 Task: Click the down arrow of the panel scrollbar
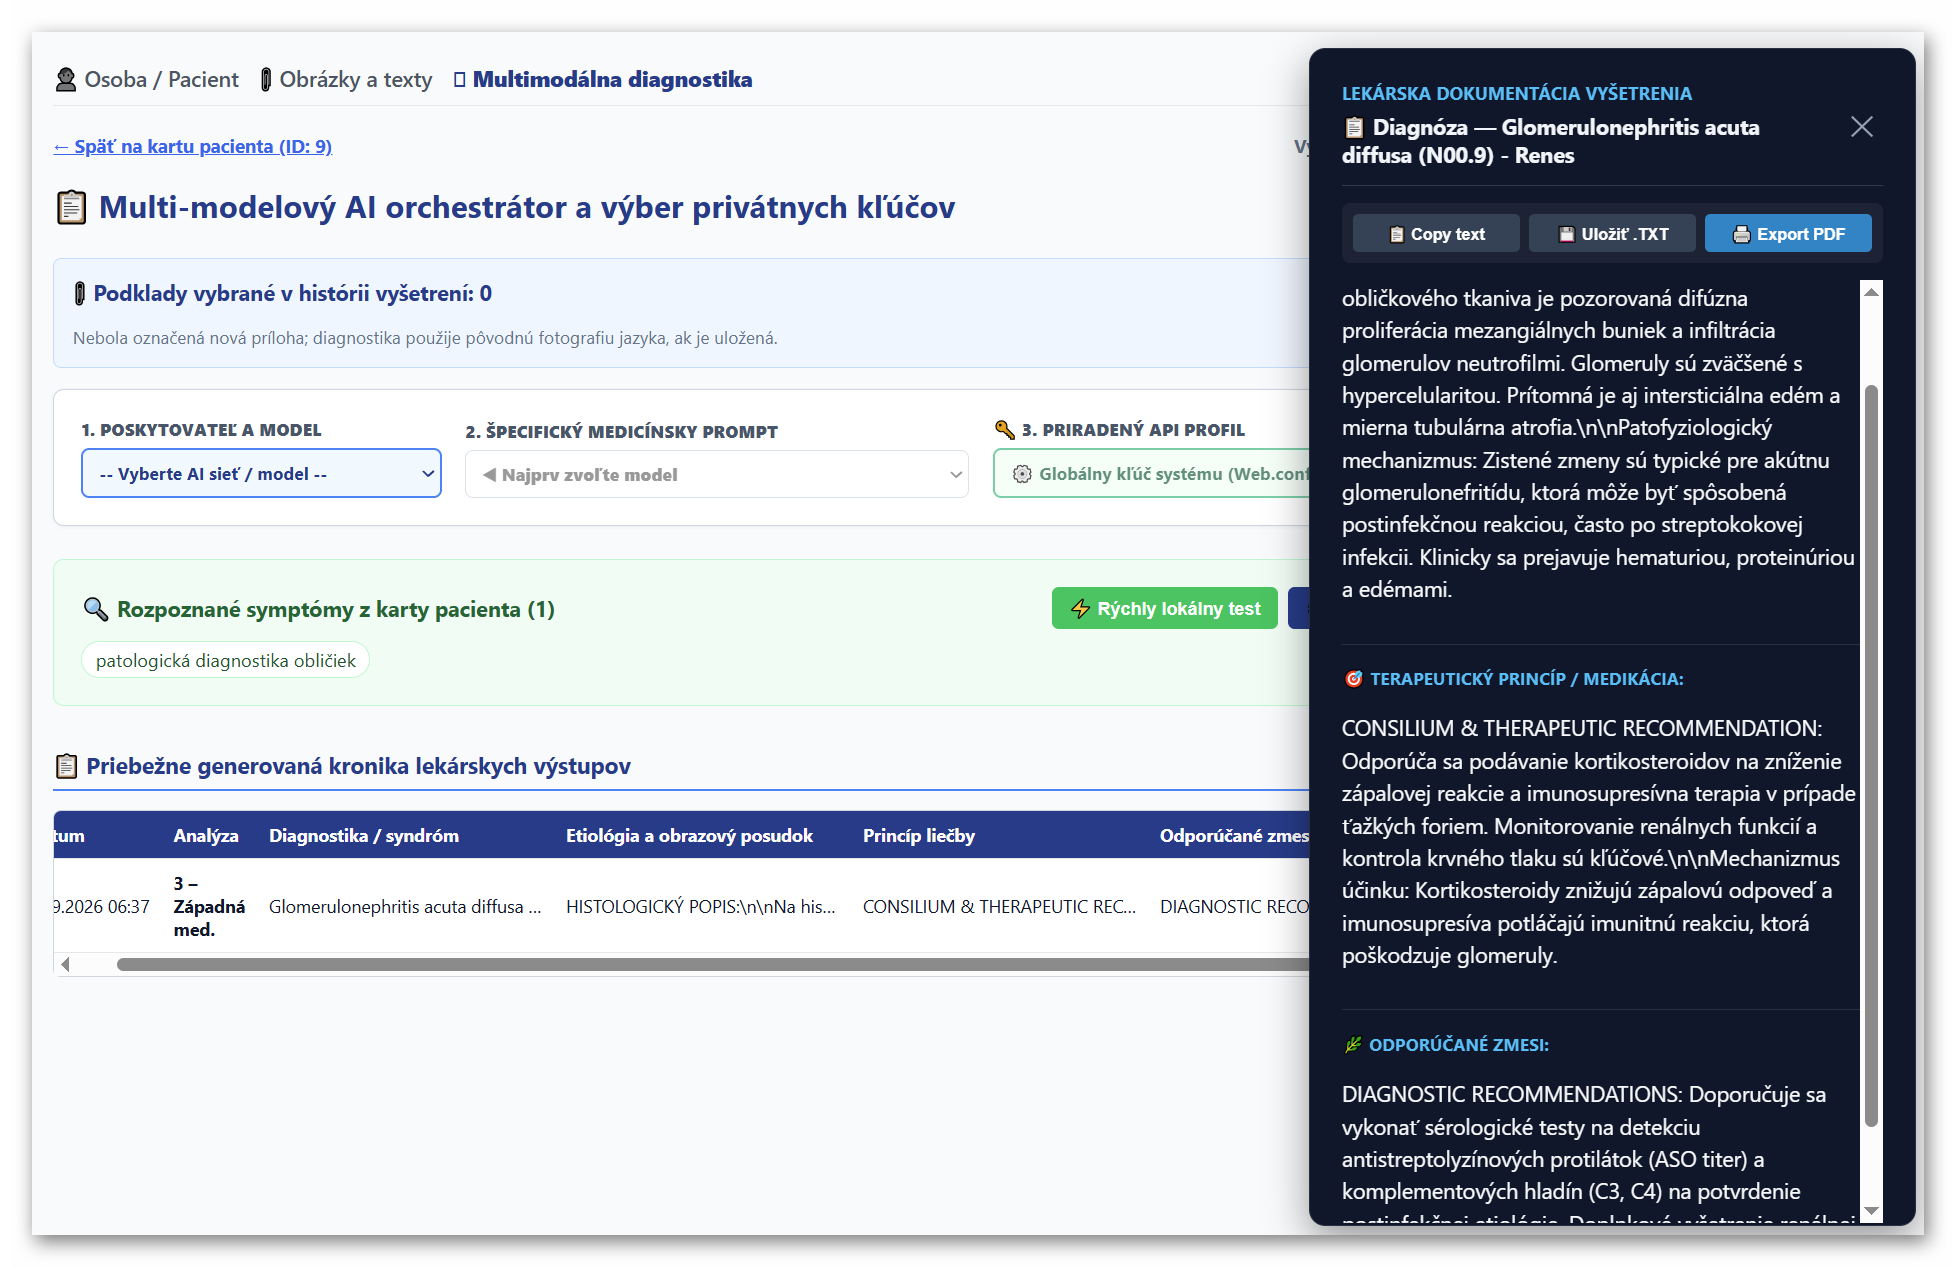(1871, 1211)
